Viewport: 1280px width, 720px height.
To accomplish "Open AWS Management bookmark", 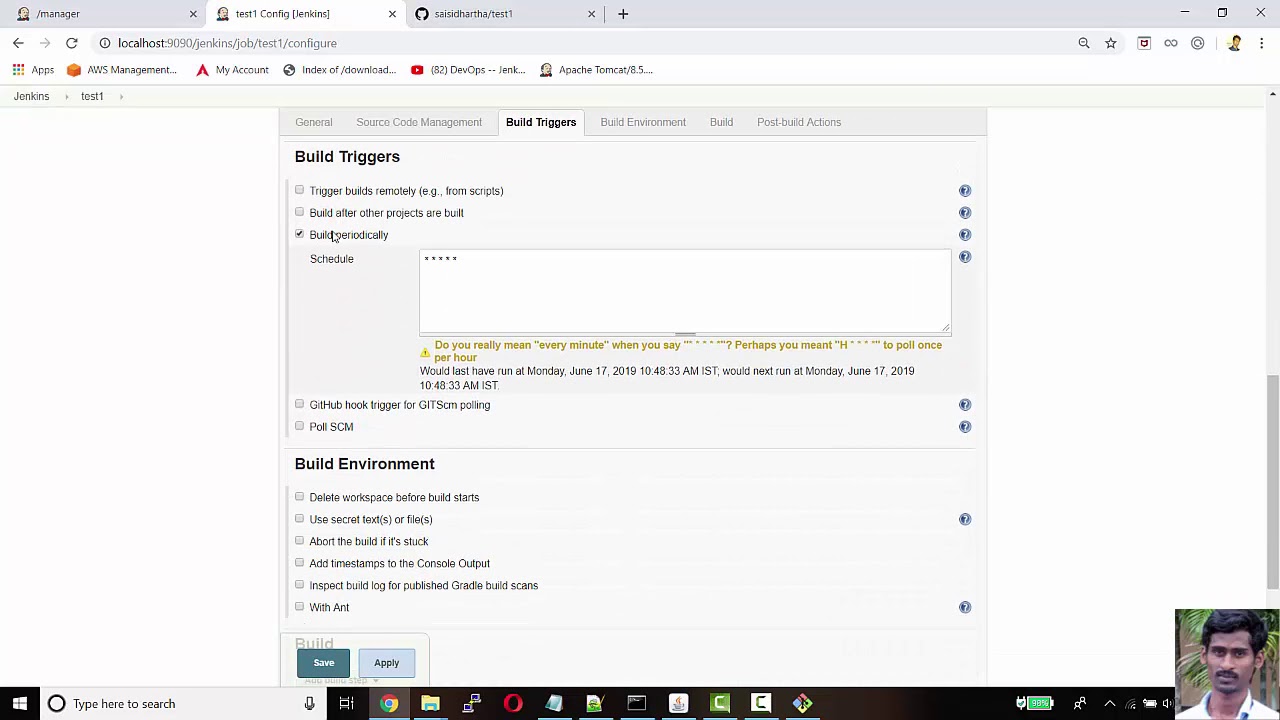I will click(122, 70).
